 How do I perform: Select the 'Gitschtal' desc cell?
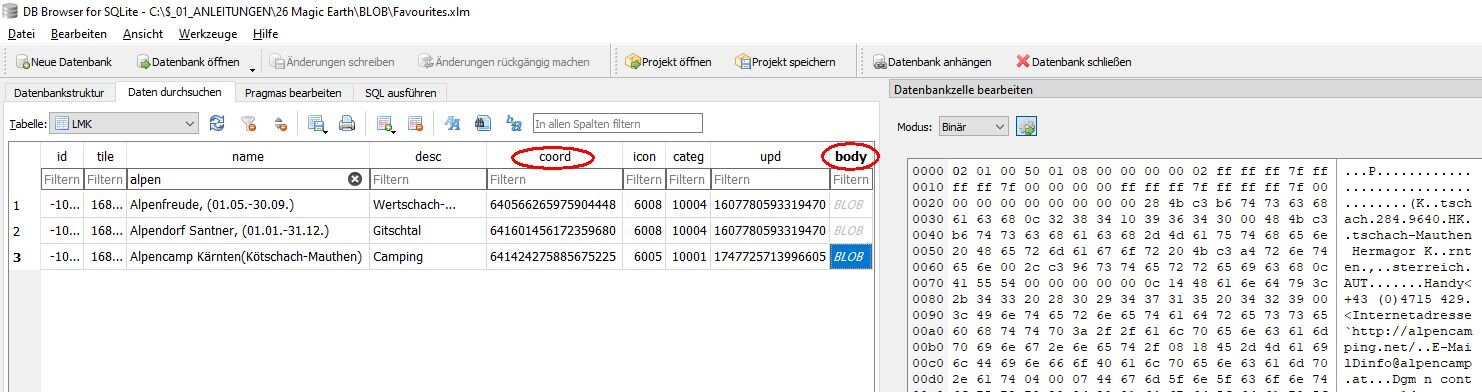tap(427, 231)
